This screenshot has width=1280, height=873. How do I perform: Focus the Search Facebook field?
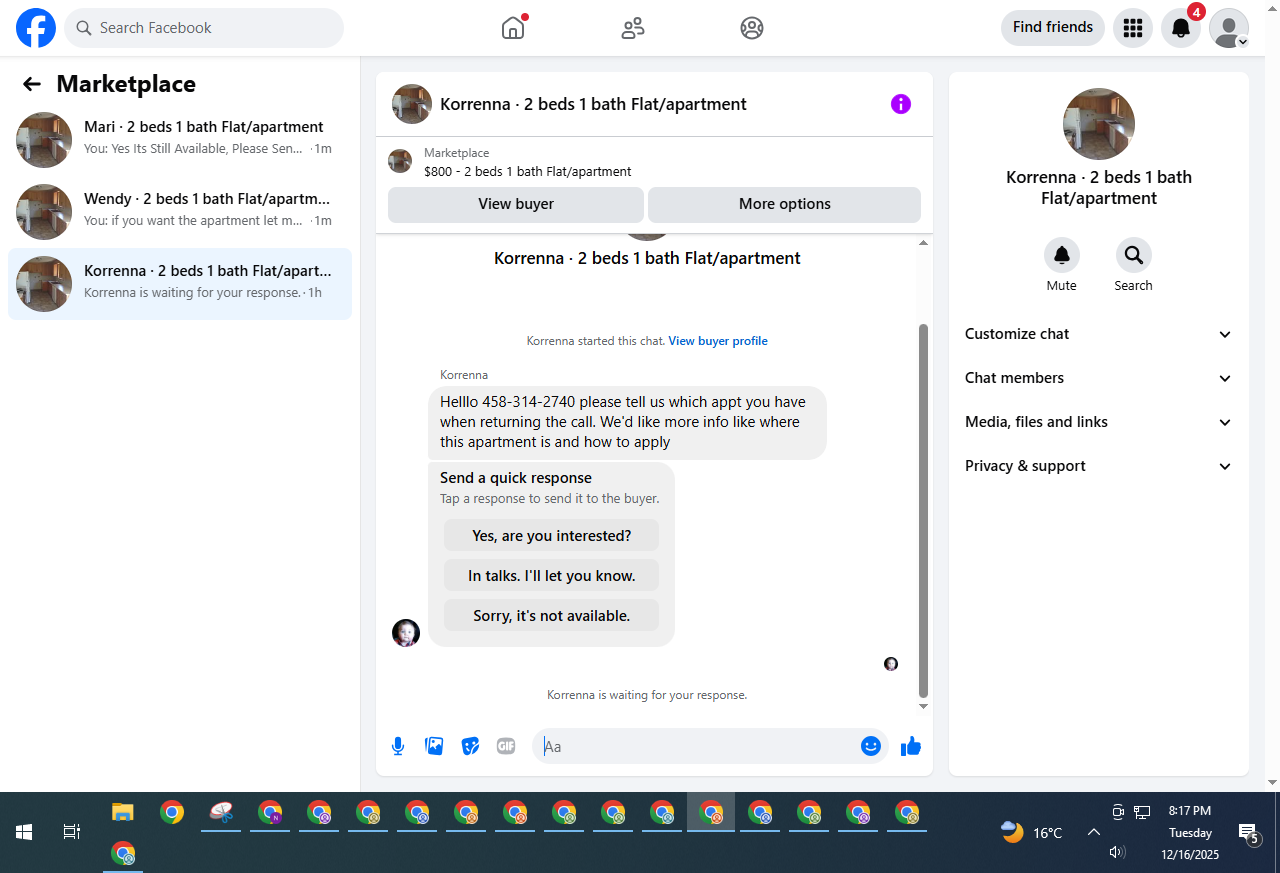(204, 28)
